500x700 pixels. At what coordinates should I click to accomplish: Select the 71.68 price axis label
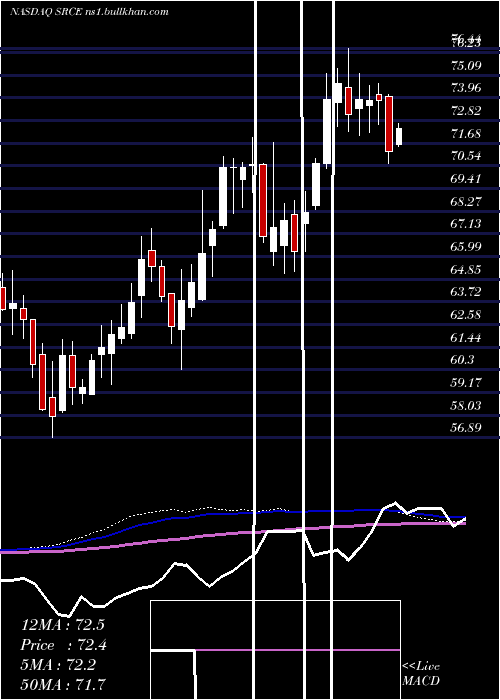(467, 133)
